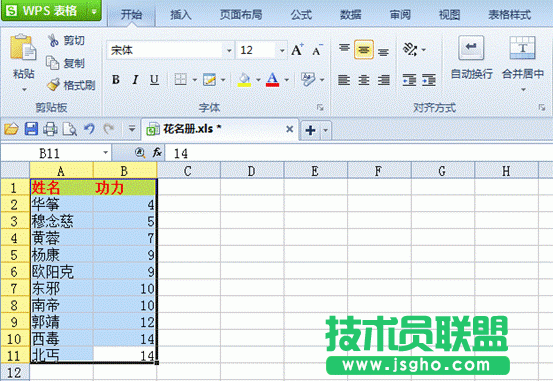Switch to the 公式 tab
The width and height of the screenshot is (553, 381).
301,15
